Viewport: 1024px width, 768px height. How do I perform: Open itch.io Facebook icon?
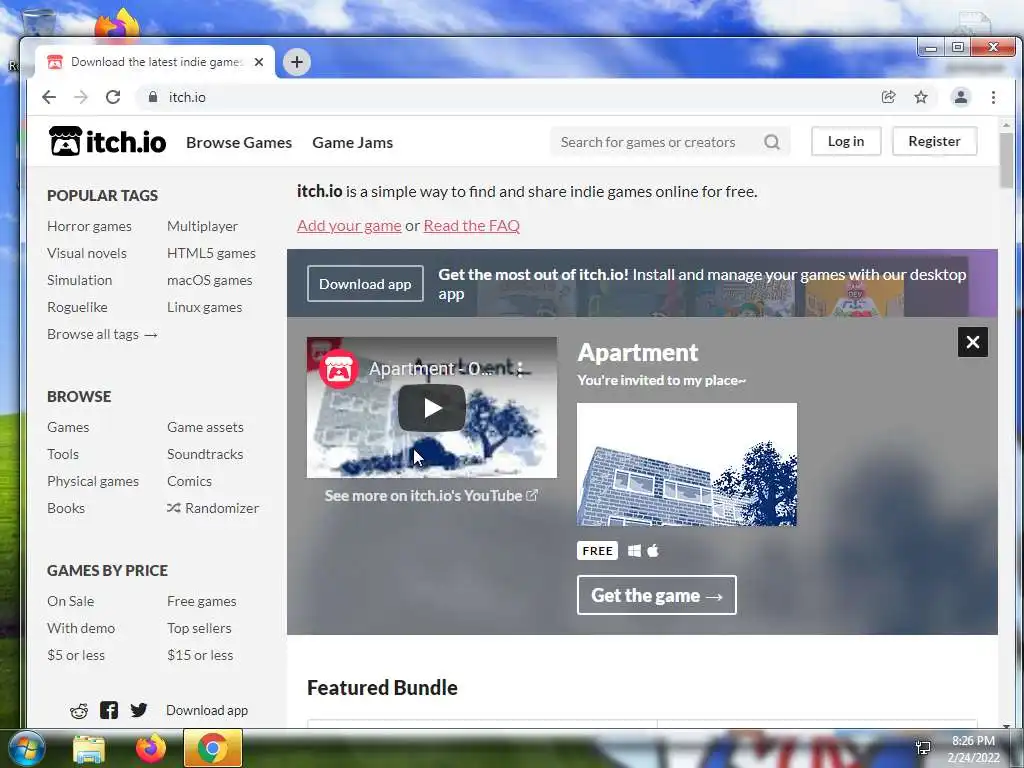click(x=109, y=710)
